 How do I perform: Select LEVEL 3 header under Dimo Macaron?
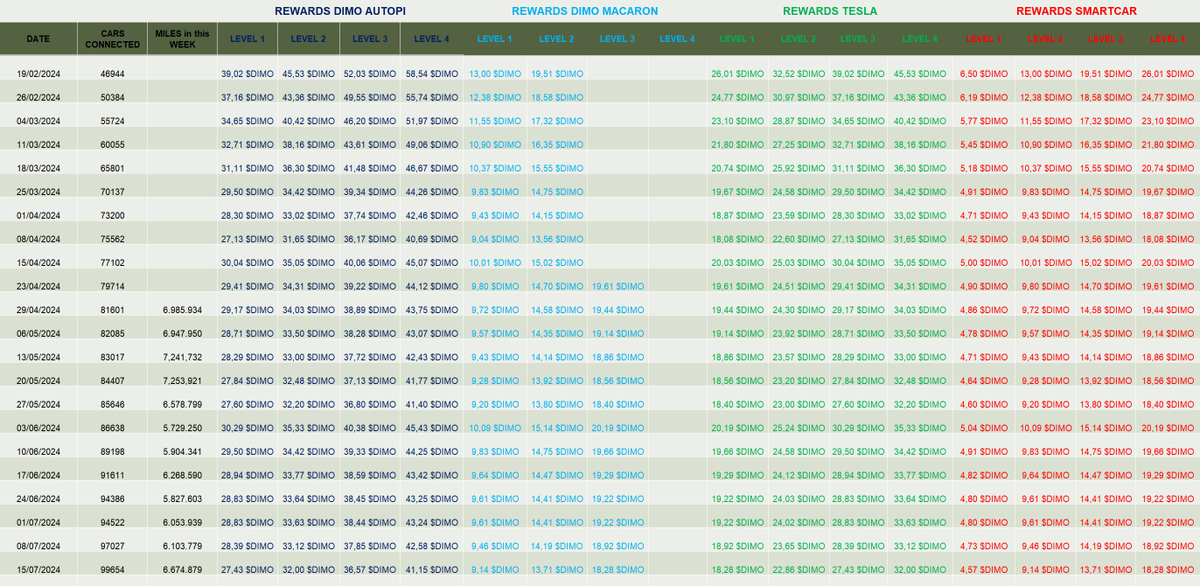(618, 39)
